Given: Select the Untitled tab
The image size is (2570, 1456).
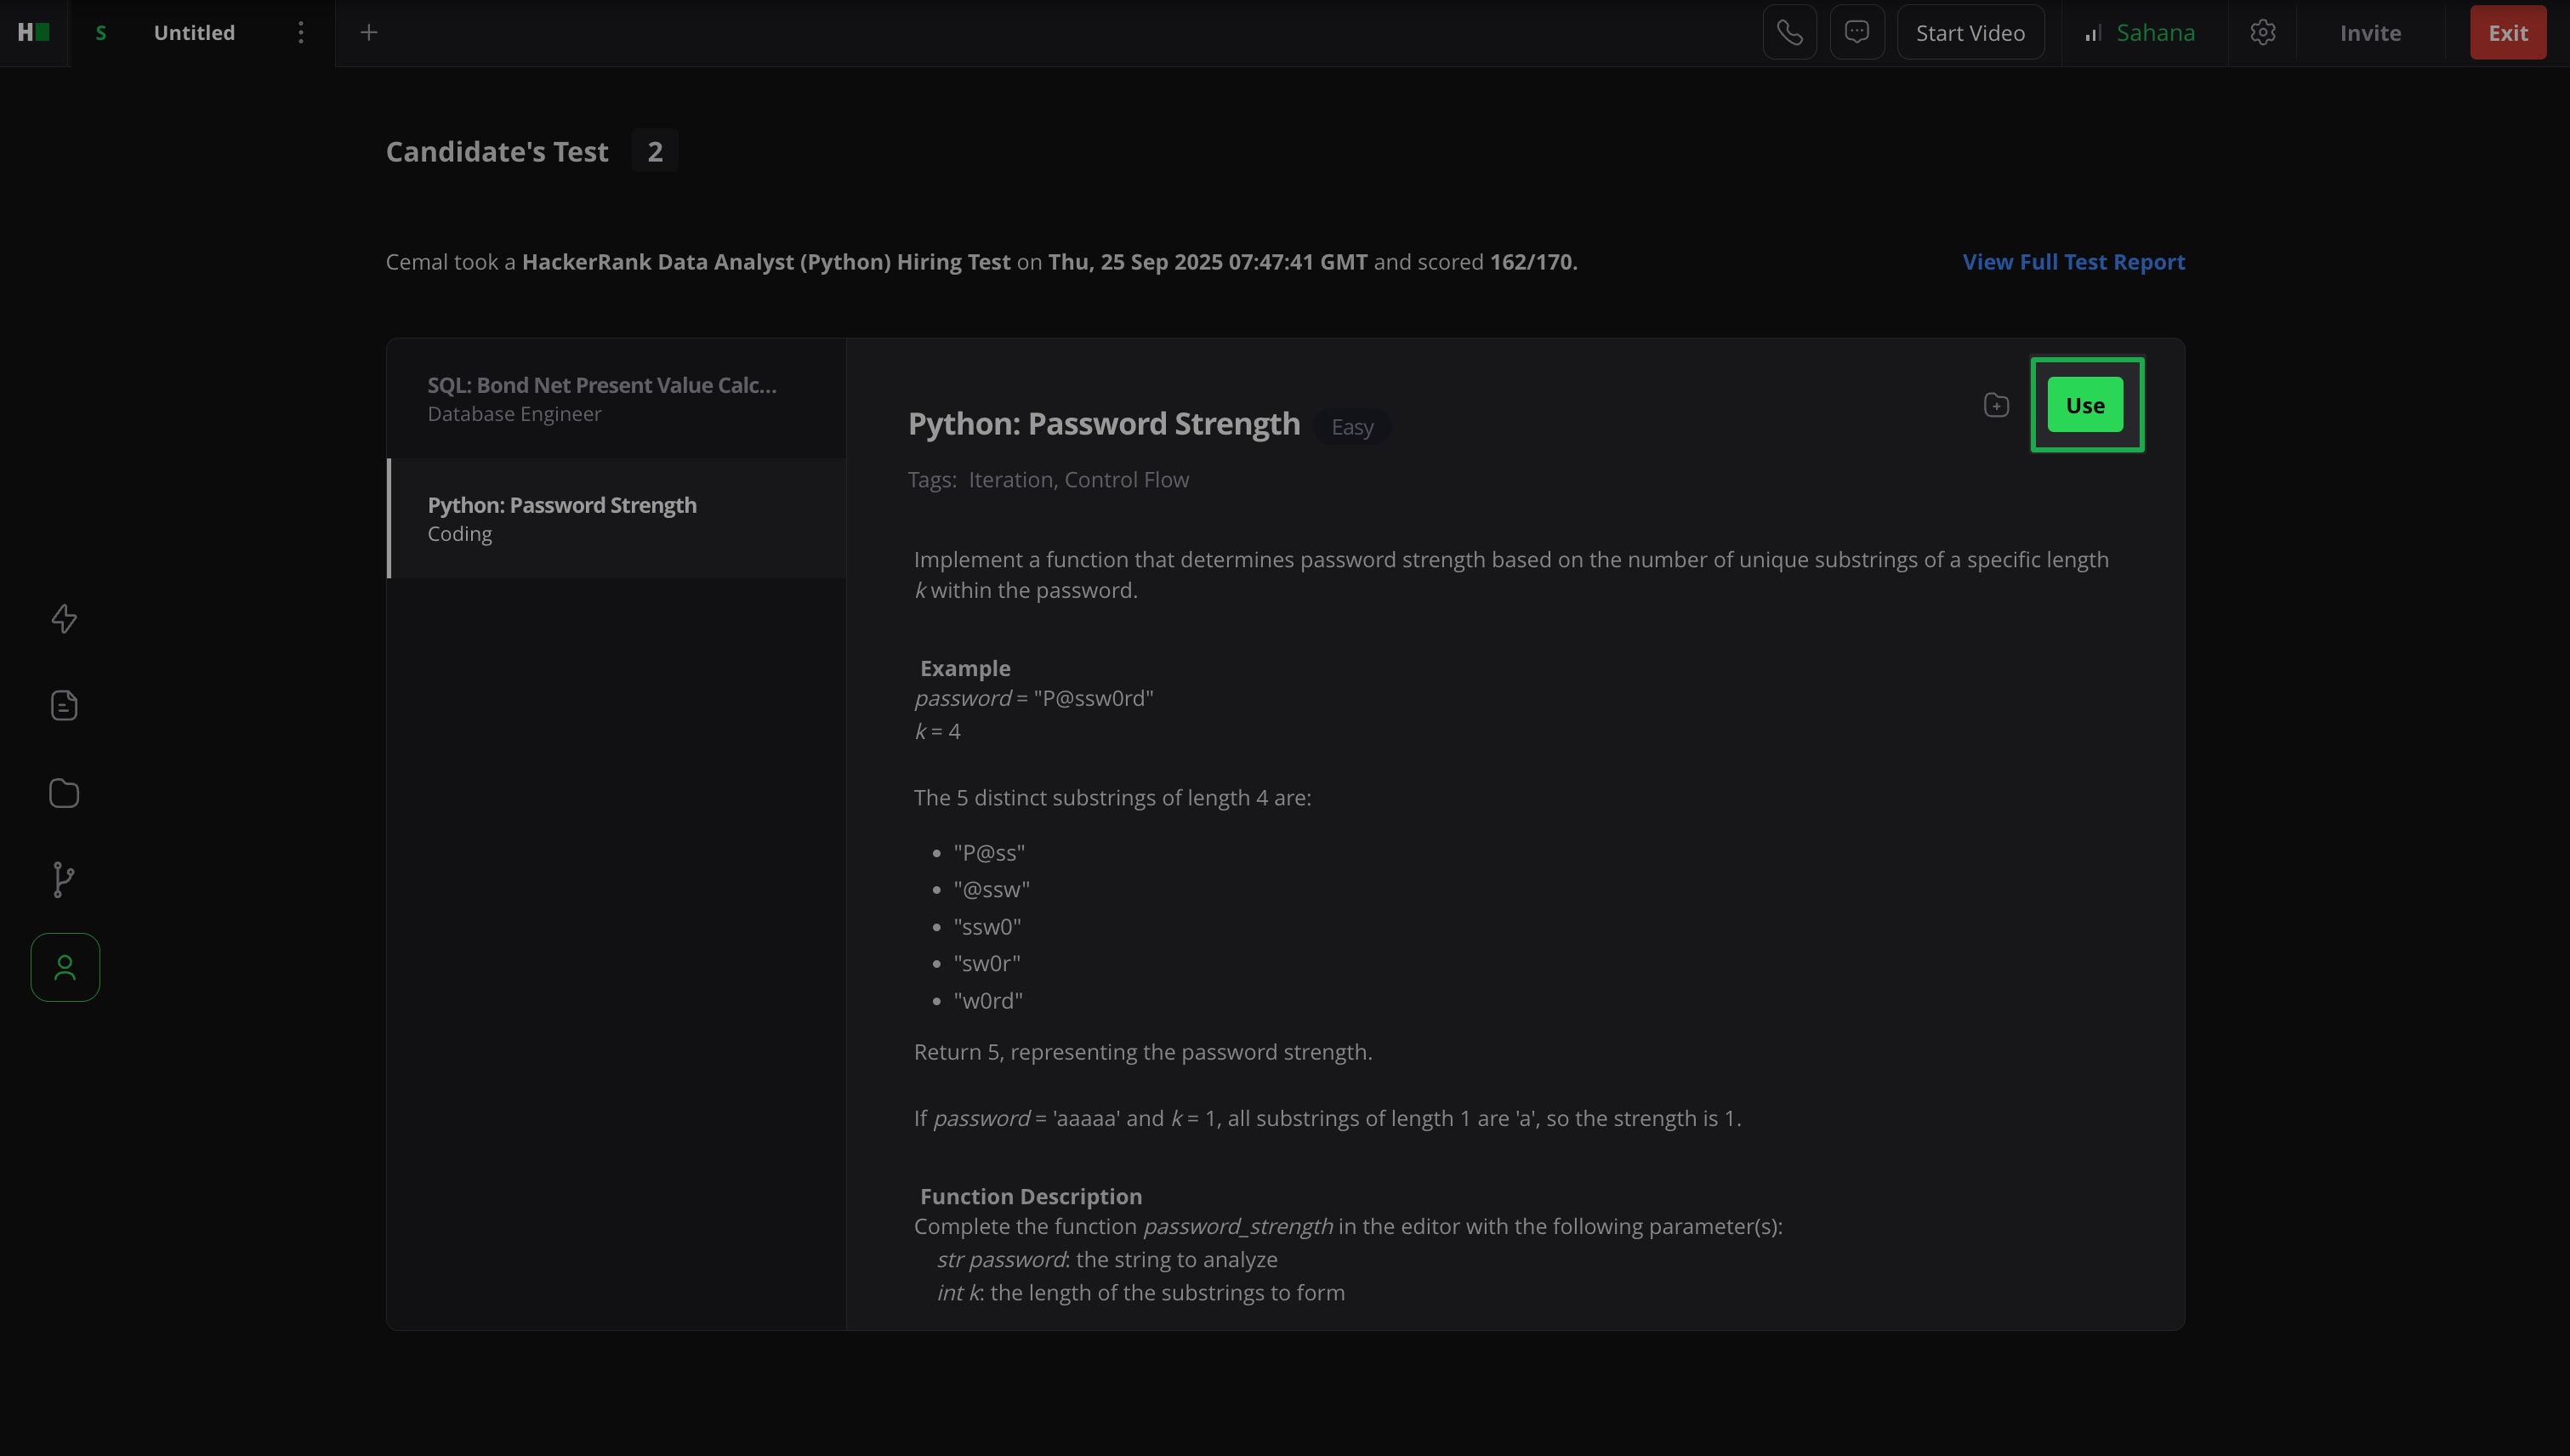Looking at the screenshot, I should [x=194, y=33].
